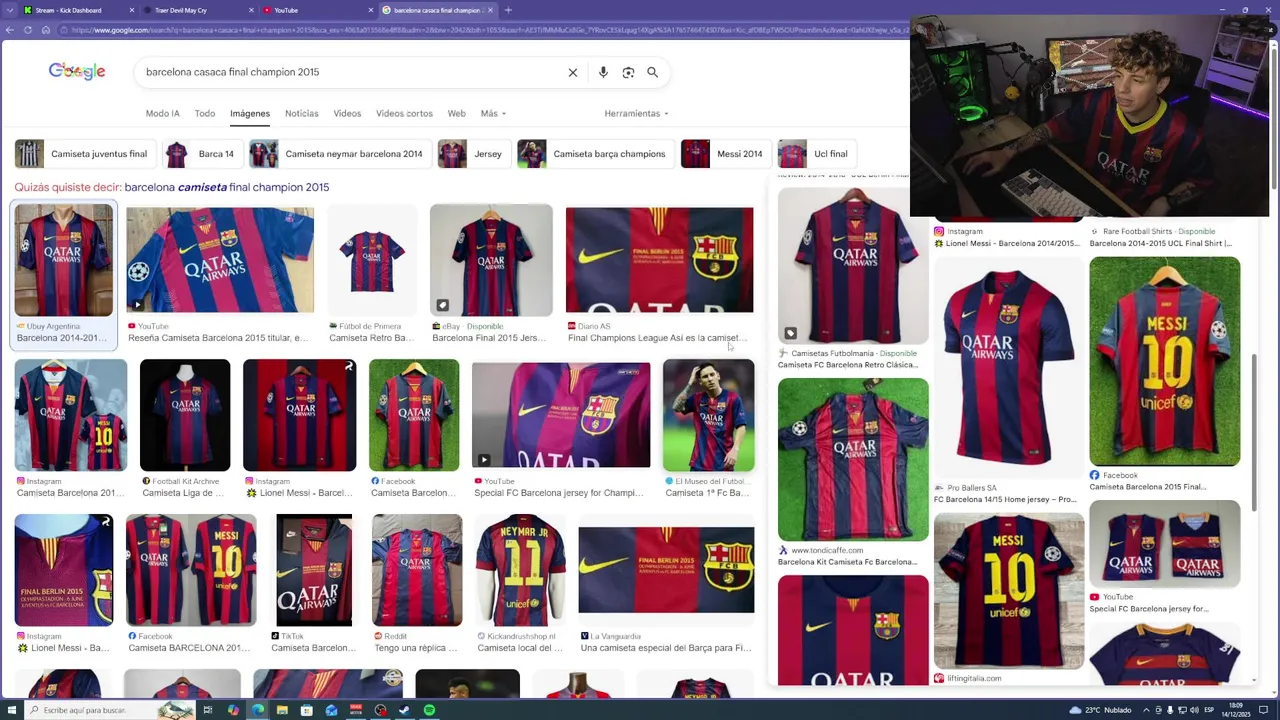This screenshot has height=720, width=1280.
Task: Click YouTube Special FC Barcelona jersey caption
Action: point(1149,608)
